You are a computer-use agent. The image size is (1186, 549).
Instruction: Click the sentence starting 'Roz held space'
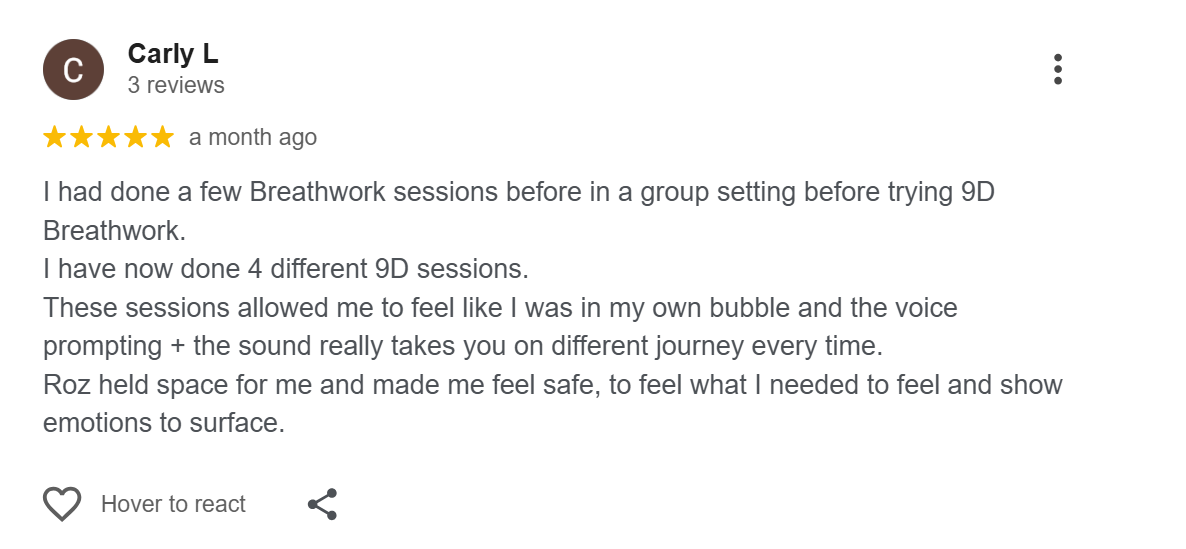(552, 384)
